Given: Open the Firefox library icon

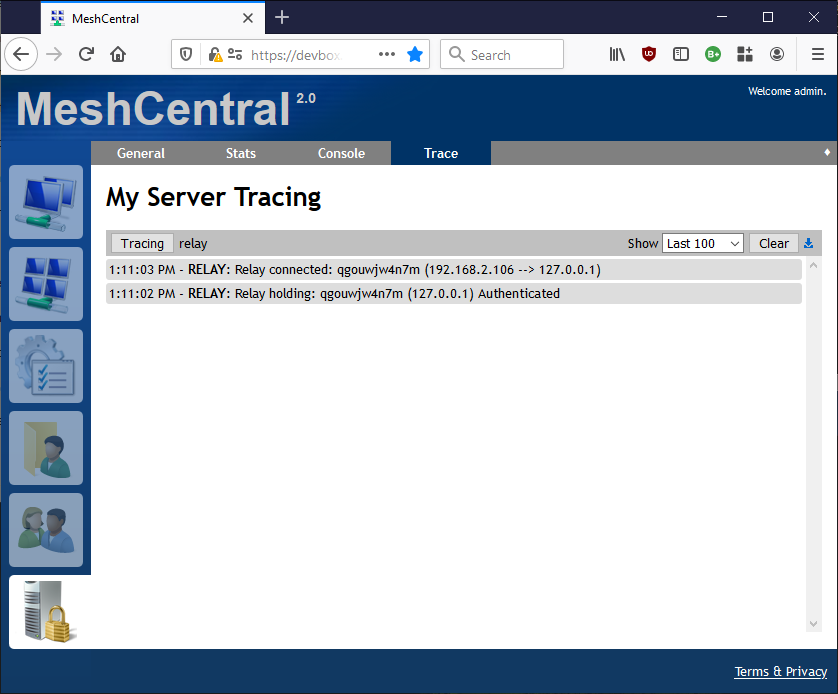Looking at the screenshot, I should click(617, 54).
